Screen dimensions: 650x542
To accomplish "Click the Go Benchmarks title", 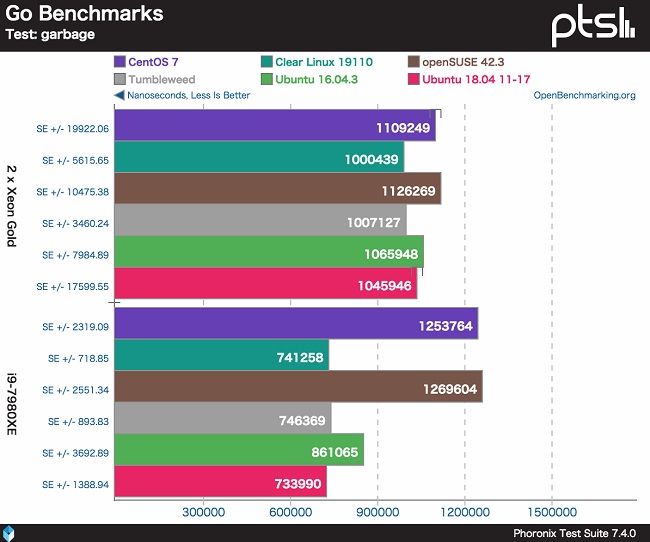I will coord(85,14).
